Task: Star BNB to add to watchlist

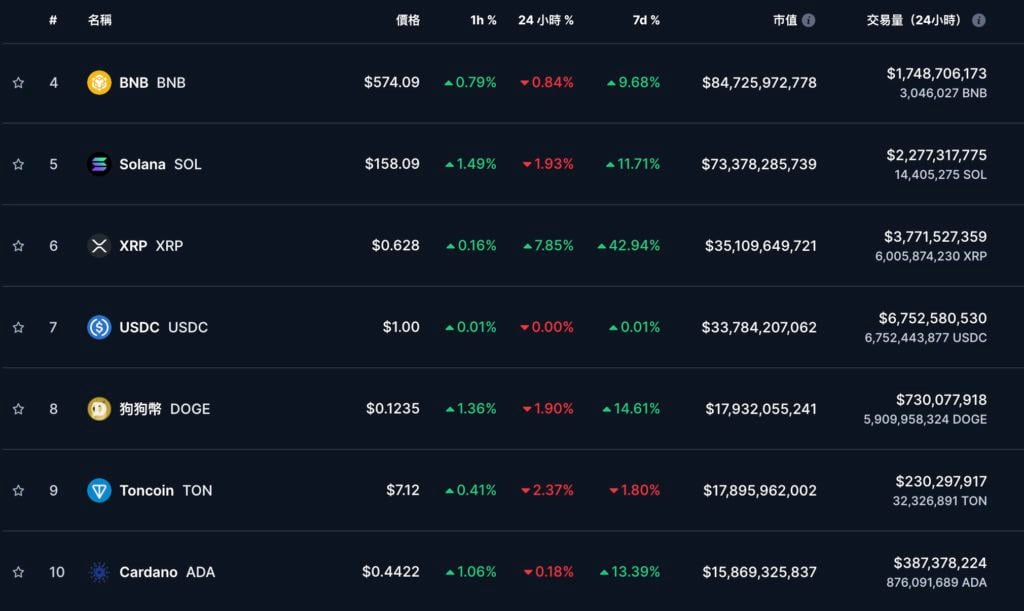Action: coord(18,83)
